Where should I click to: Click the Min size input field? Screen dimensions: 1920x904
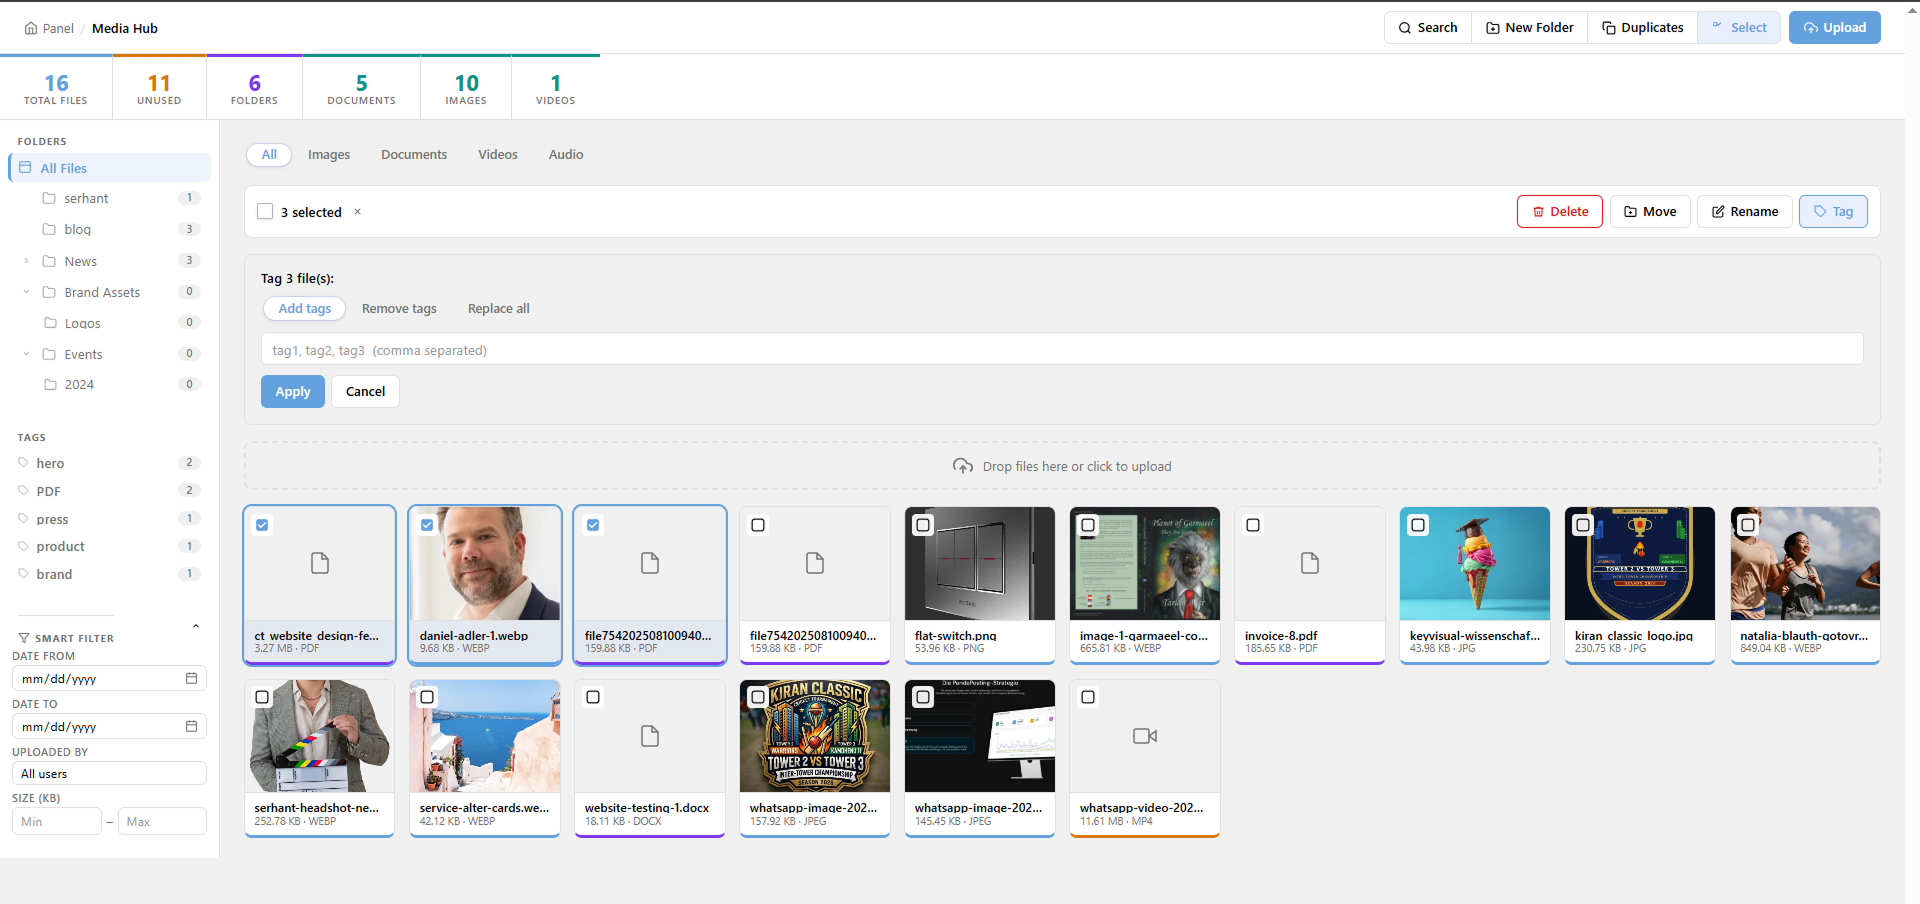pyautogui.click(x=57, y=821)
